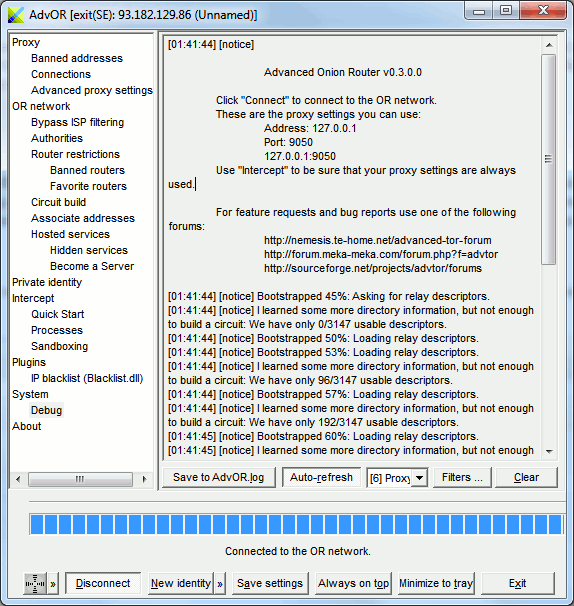Image resolution: width=574 pixels, height=606 pixels.
Task: Clear the debug log
Action: point(526,477)
